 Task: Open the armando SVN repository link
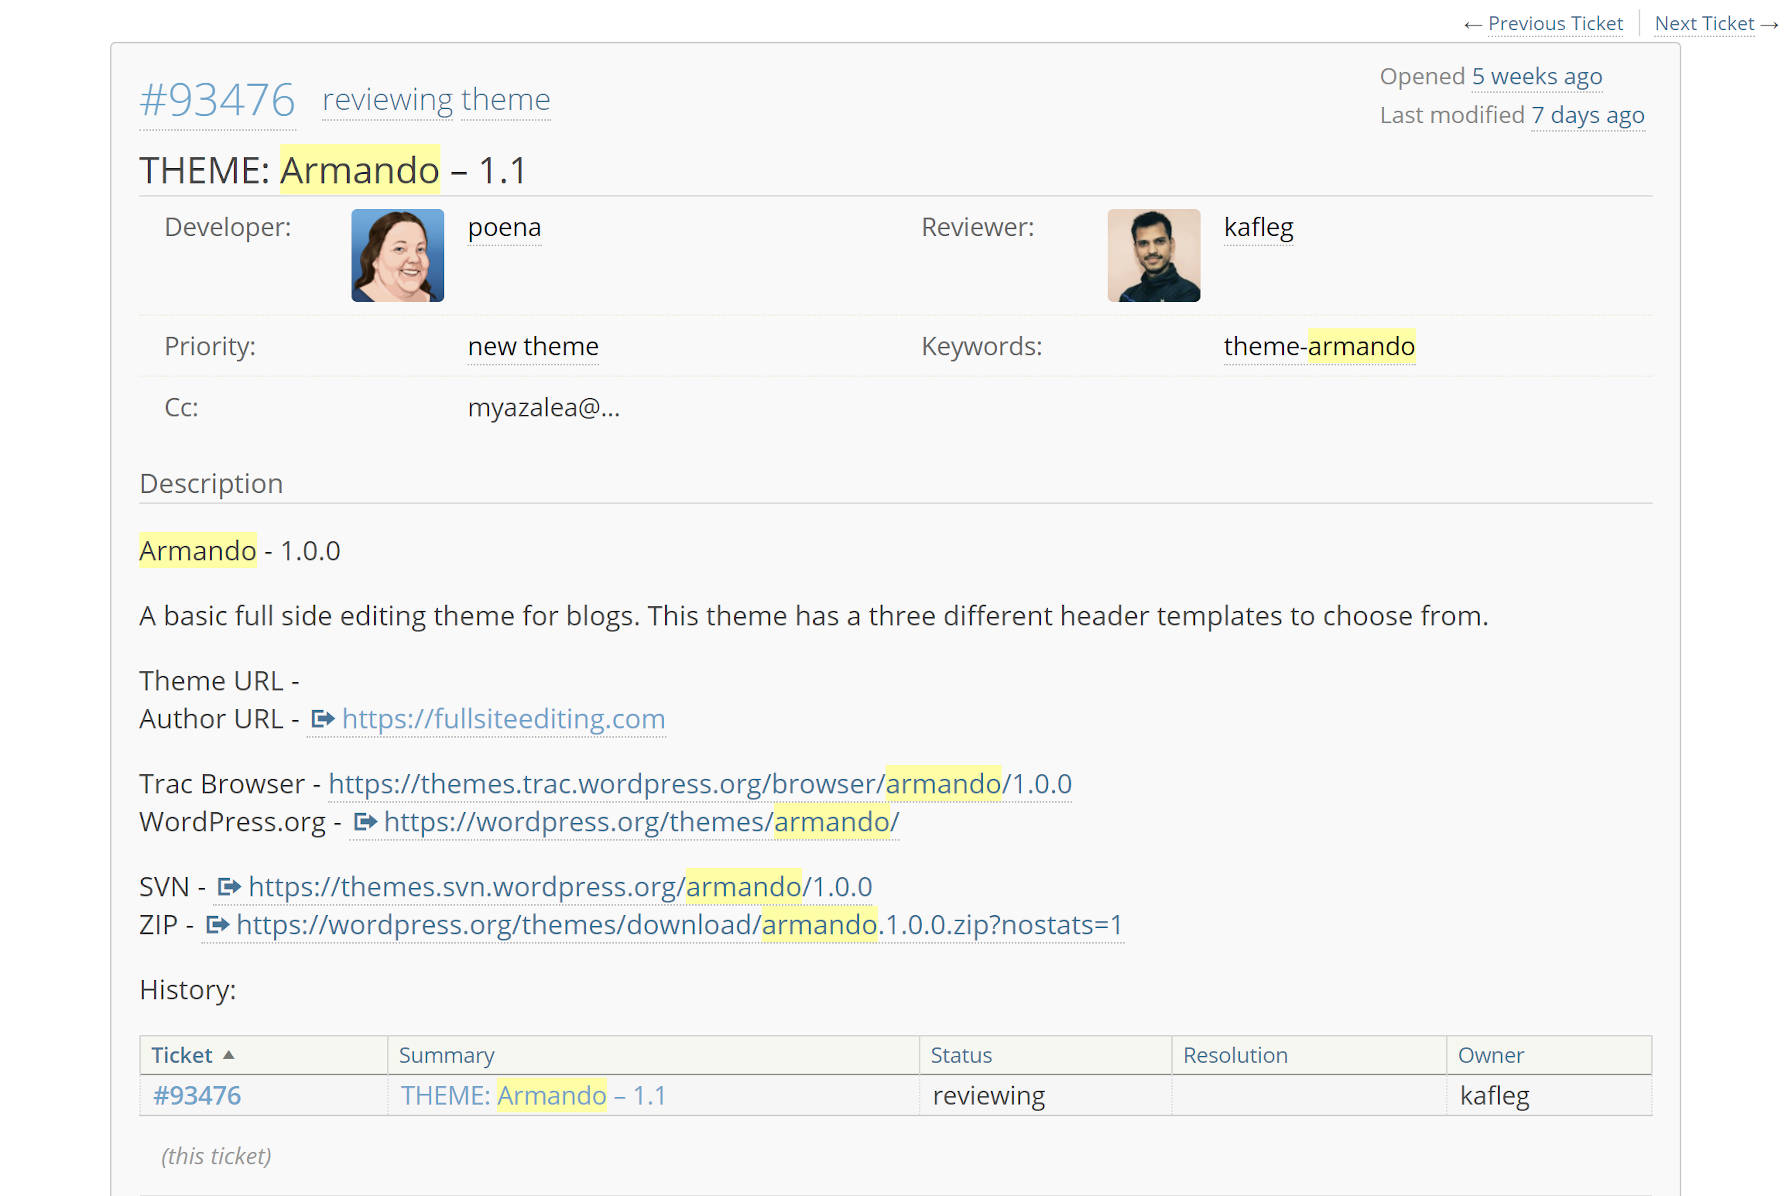click(560, 886)
